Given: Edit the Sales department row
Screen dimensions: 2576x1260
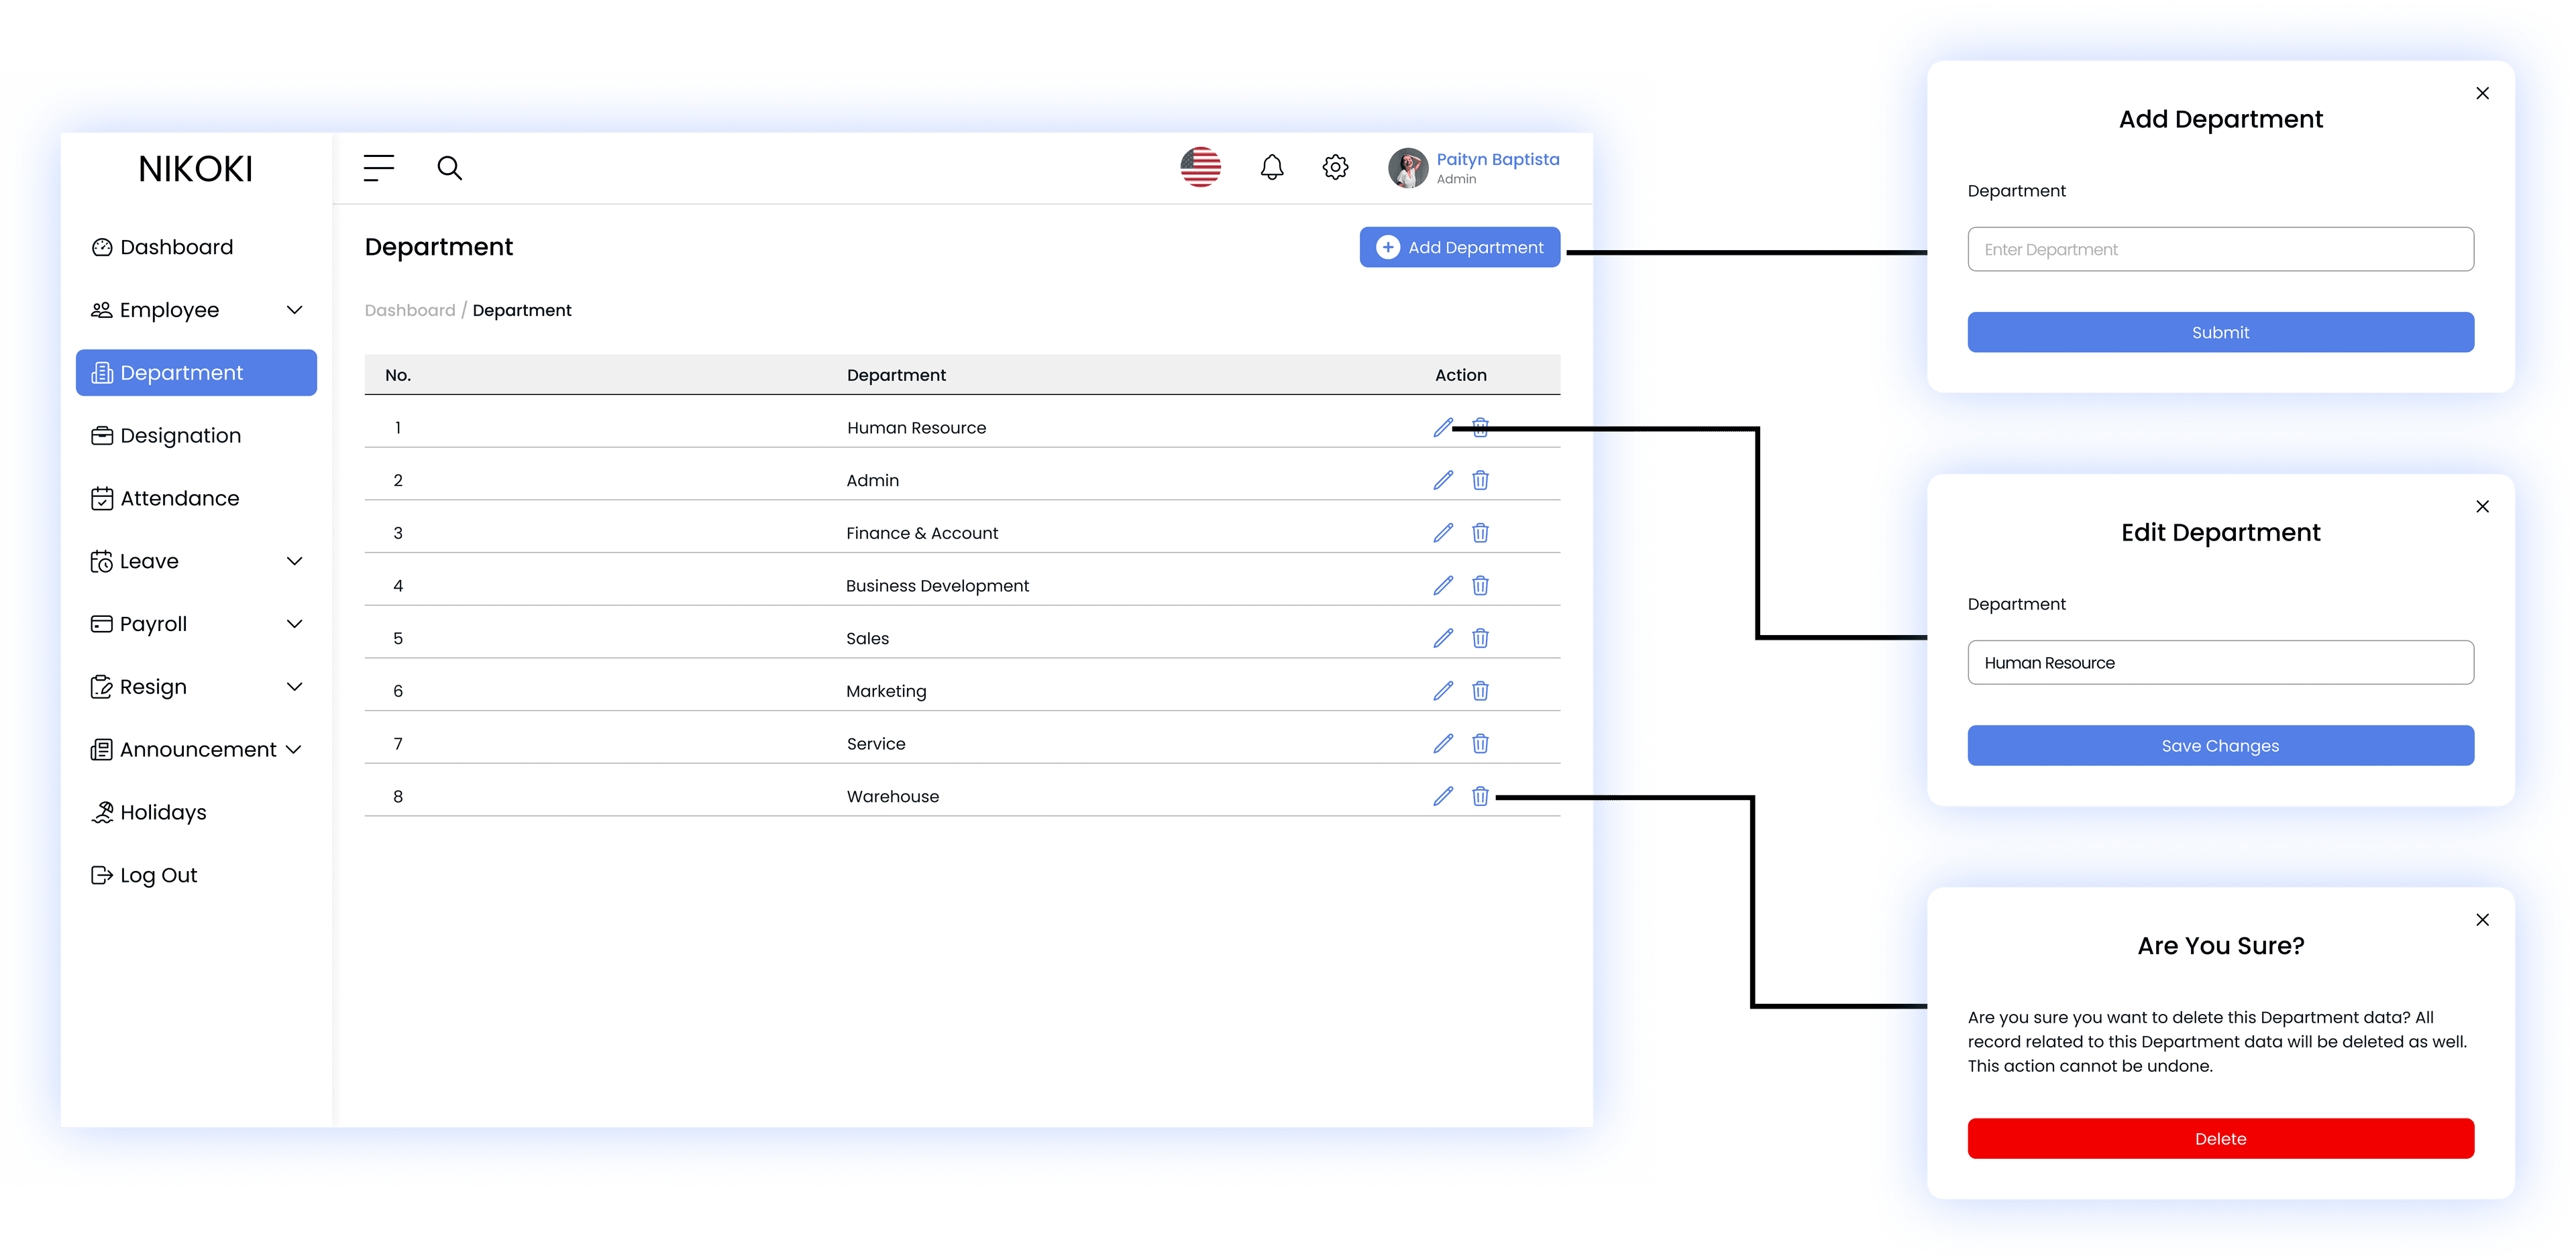Looking at the screenshot, I should pos(1442,638).
